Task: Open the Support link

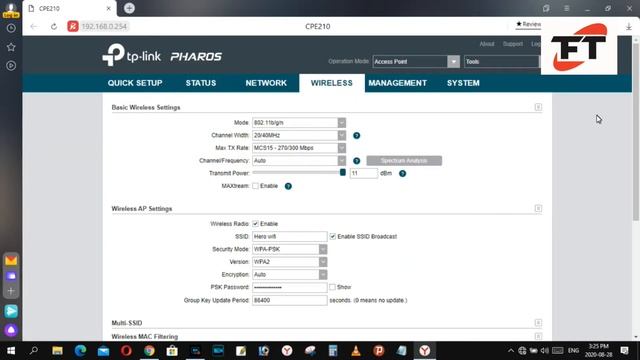Action: pos(513,44)
